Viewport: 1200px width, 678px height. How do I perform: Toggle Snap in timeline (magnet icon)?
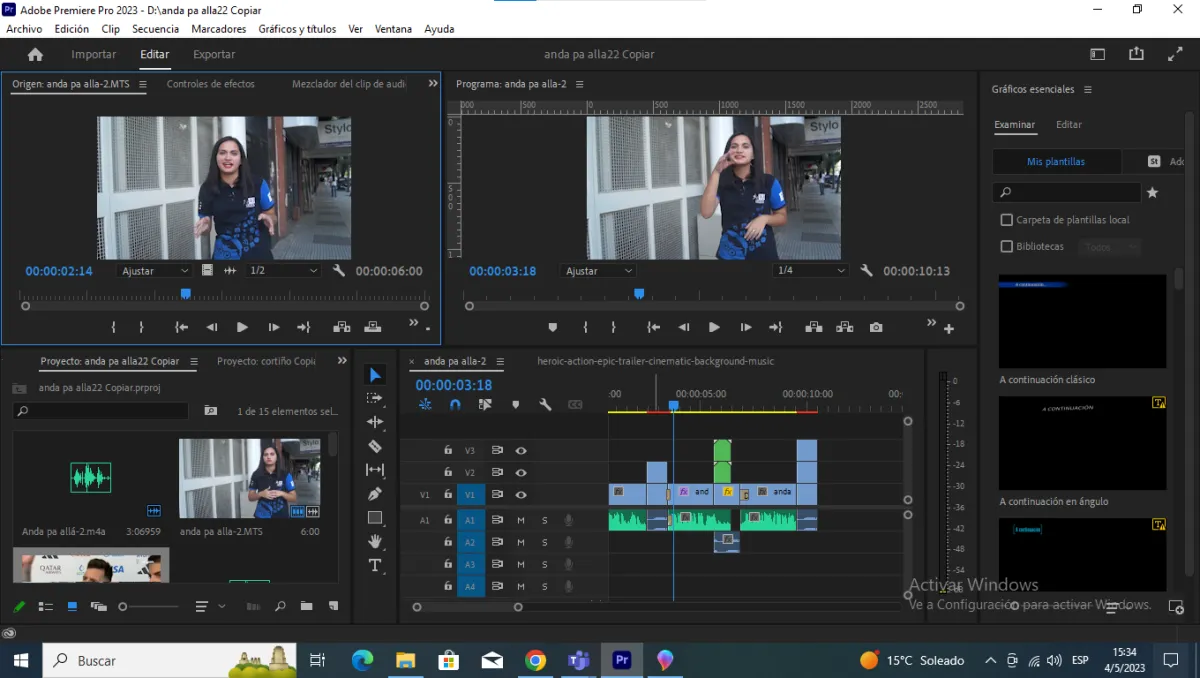(x=455, y=405)
